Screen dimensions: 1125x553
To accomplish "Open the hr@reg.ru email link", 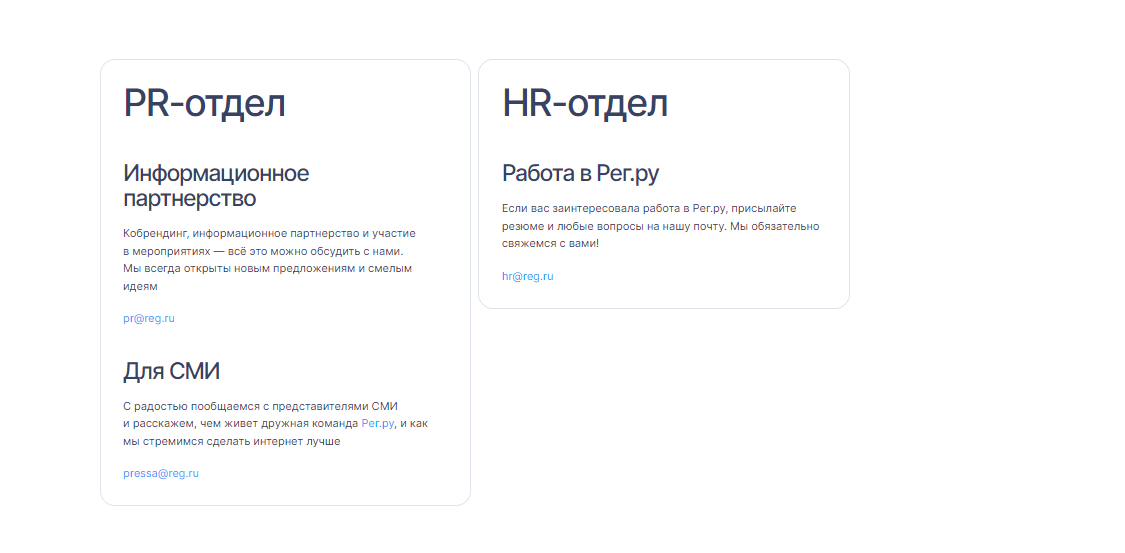I will coord(527,276).
